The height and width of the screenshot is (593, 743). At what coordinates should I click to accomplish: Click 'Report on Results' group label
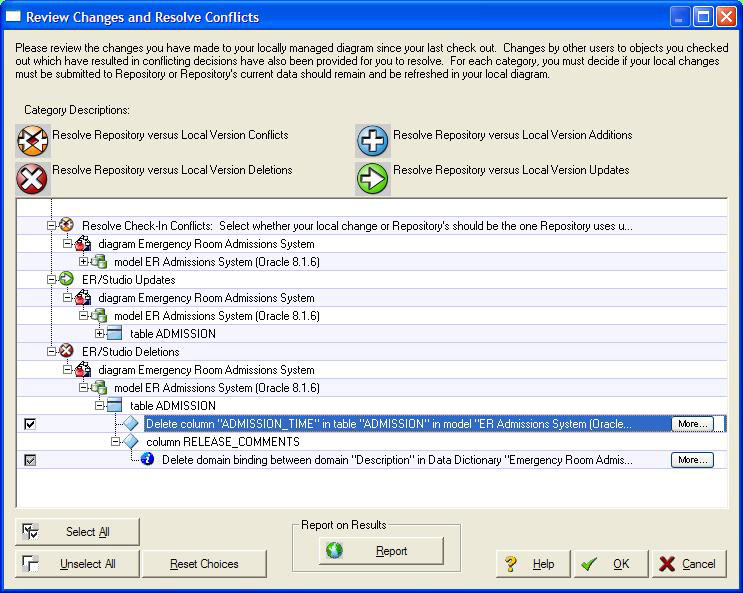coord(344,525)
